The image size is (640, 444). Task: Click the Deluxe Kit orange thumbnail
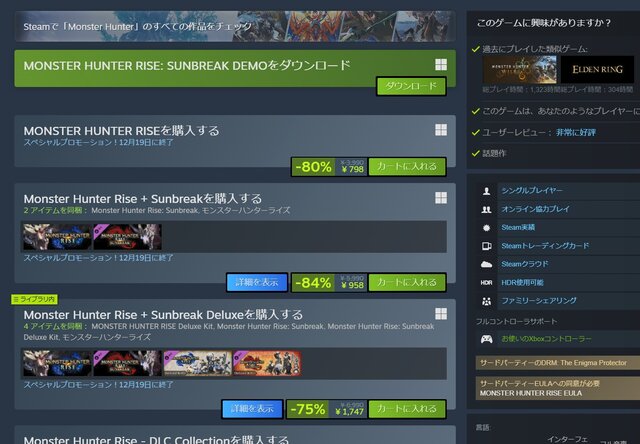[x=267, y=363]
